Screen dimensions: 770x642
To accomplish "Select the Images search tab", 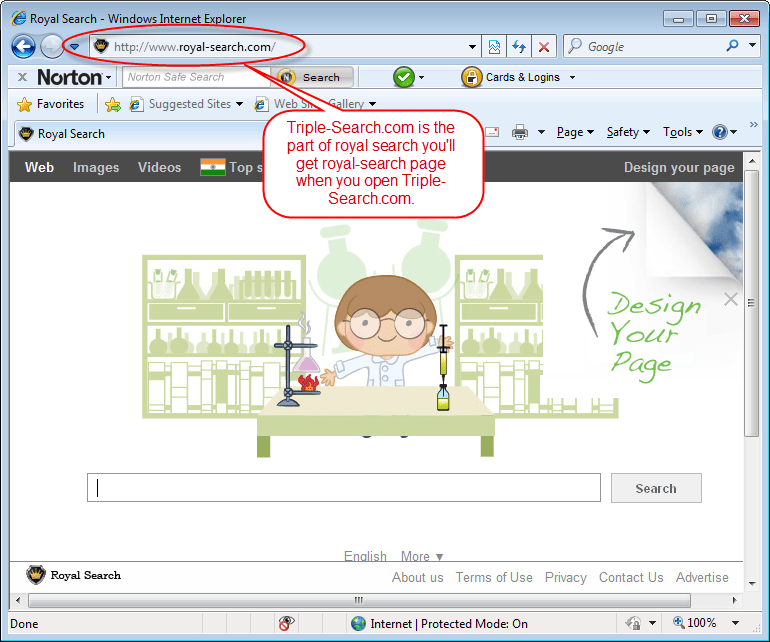I will 96,167.
